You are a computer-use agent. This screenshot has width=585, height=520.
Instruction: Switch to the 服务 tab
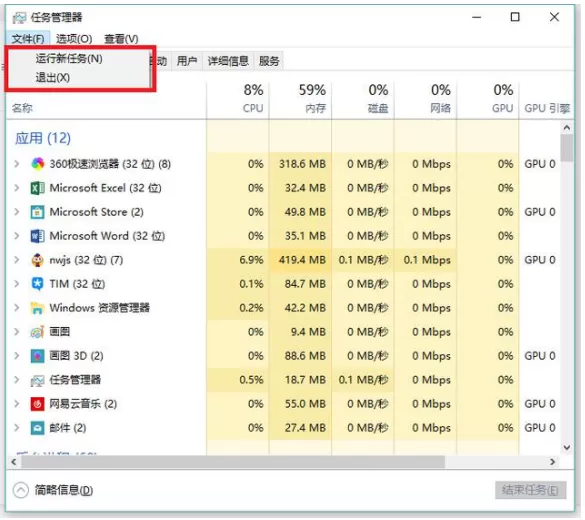(x=269, y=61)
